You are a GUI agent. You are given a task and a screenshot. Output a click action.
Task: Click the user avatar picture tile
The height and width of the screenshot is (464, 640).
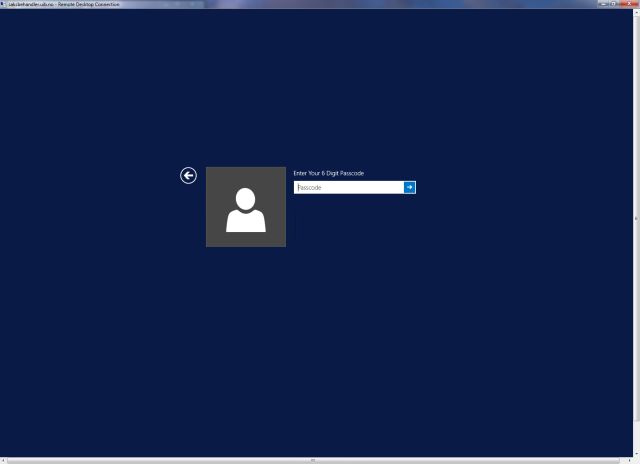point(246,207)
